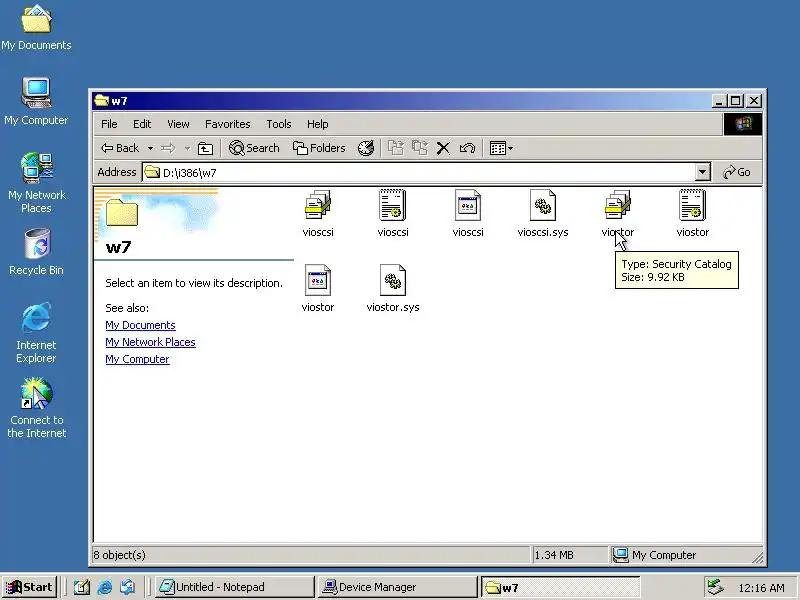Click the w7 taskbar button

pos(560,587)
